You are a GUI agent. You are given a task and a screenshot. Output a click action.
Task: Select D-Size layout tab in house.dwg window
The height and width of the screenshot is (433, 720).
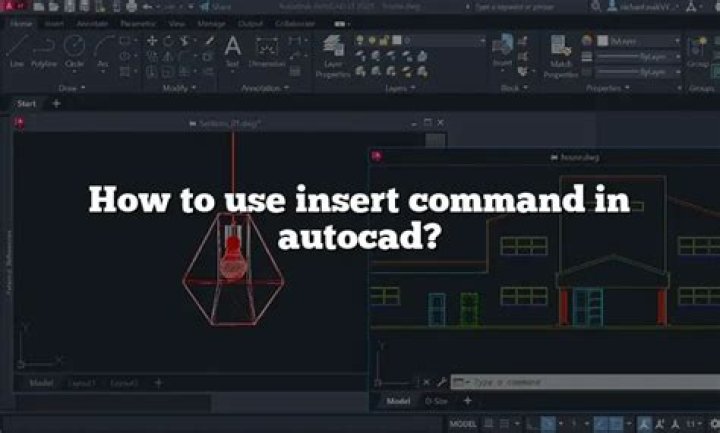point(436,401)
